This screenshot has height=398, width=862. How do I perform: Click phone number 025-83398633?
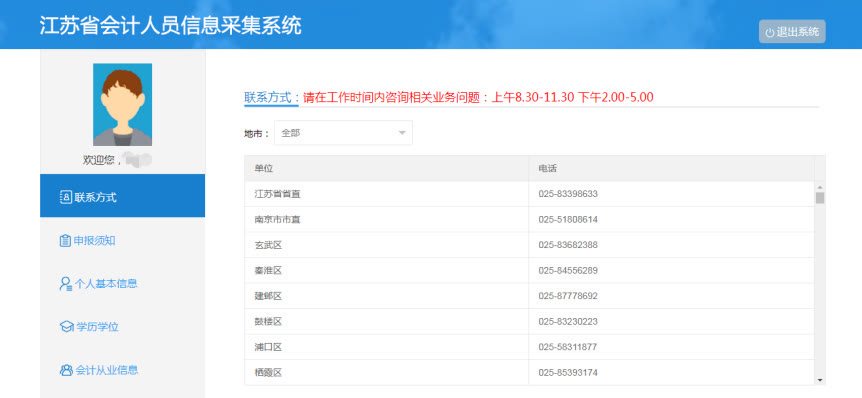click(x=568, y=194)
